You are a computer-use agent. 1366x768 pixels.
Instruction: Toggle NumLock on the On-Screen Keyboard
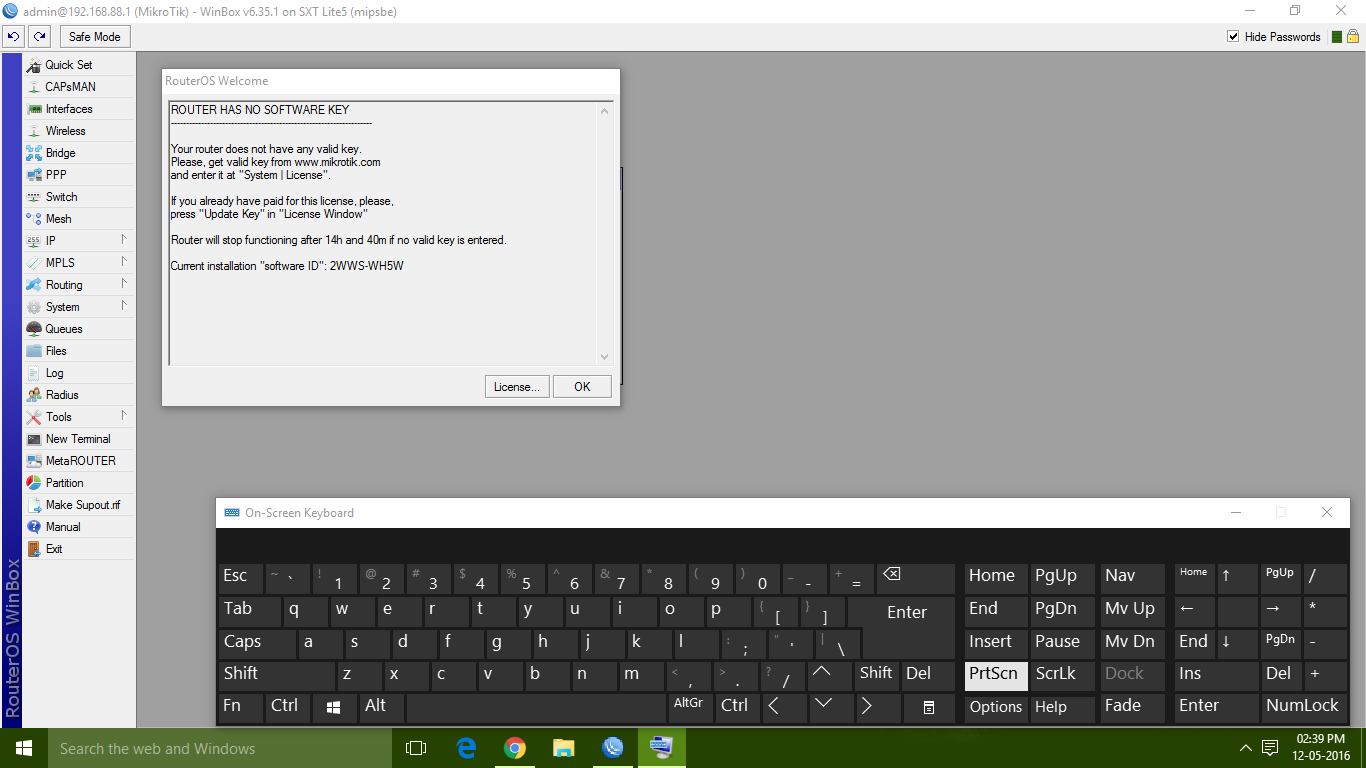pos(1302,708)
